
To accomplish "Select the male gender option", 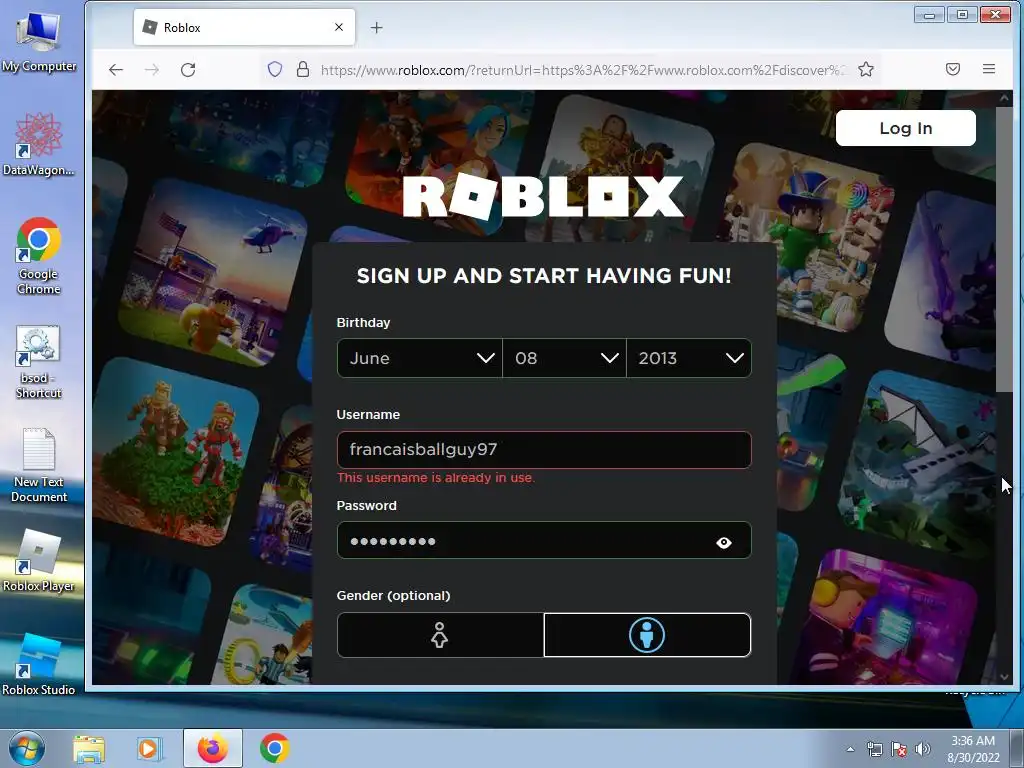I will click(647, 635).
